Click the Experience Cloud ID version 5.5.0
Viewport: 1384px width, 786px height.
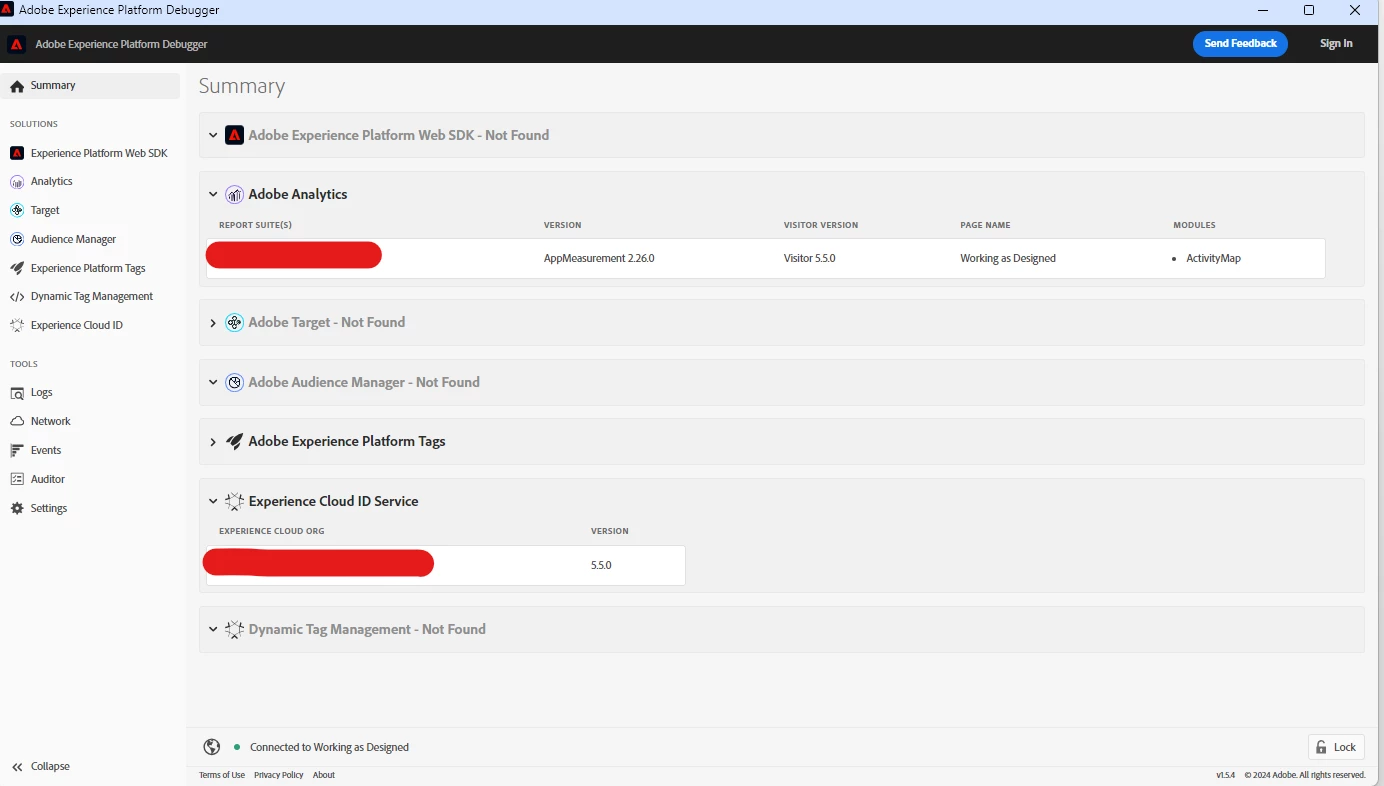click(601, 565)
